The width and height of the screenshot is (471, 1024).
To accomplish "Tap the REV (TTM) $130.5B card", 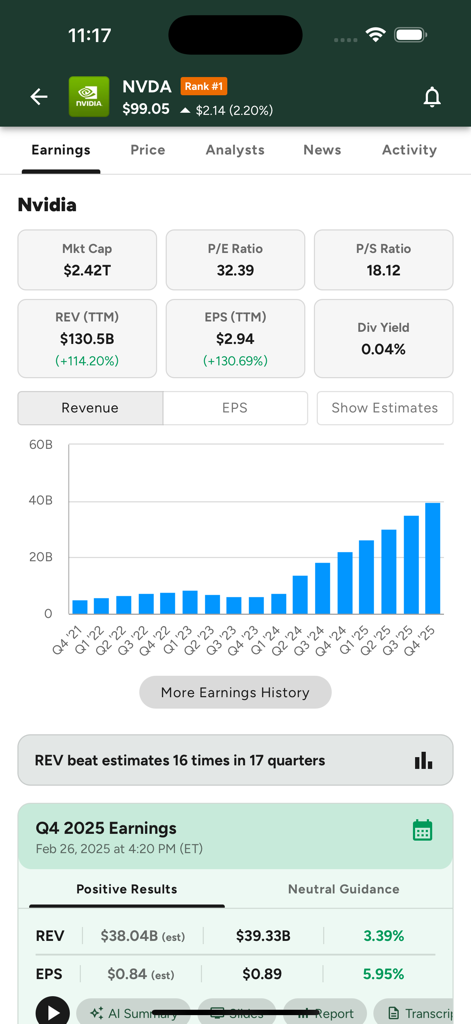I will (x=87, y=338).
